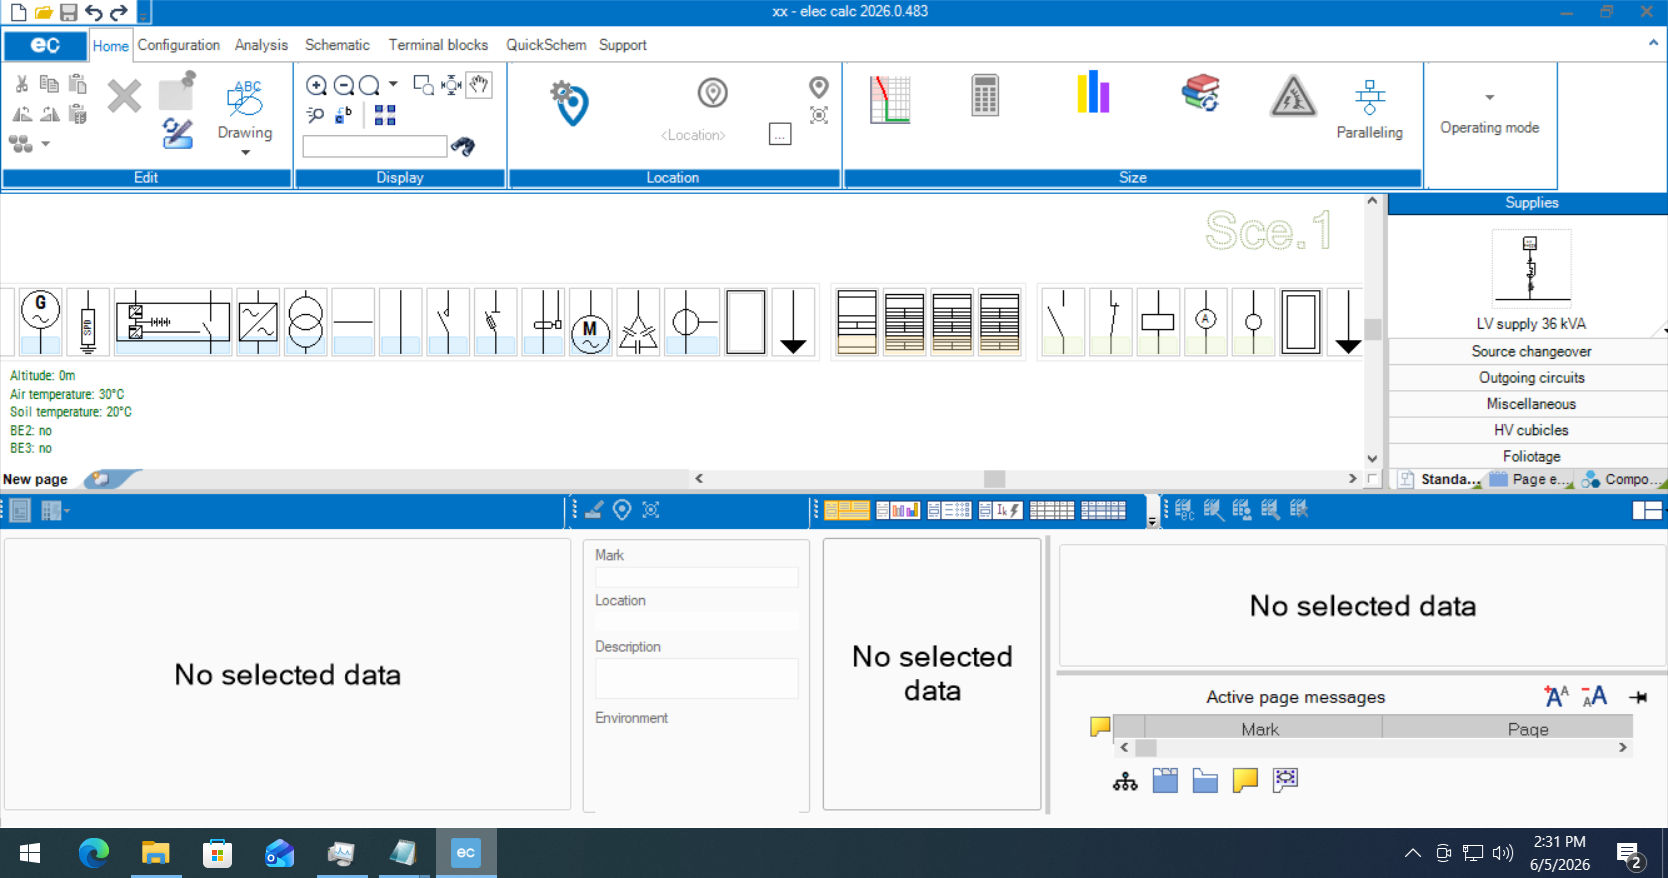Click the horizontal scrollbar thumb of the drawing
This screenshot has width=1668, height=878.
[994, 479]
